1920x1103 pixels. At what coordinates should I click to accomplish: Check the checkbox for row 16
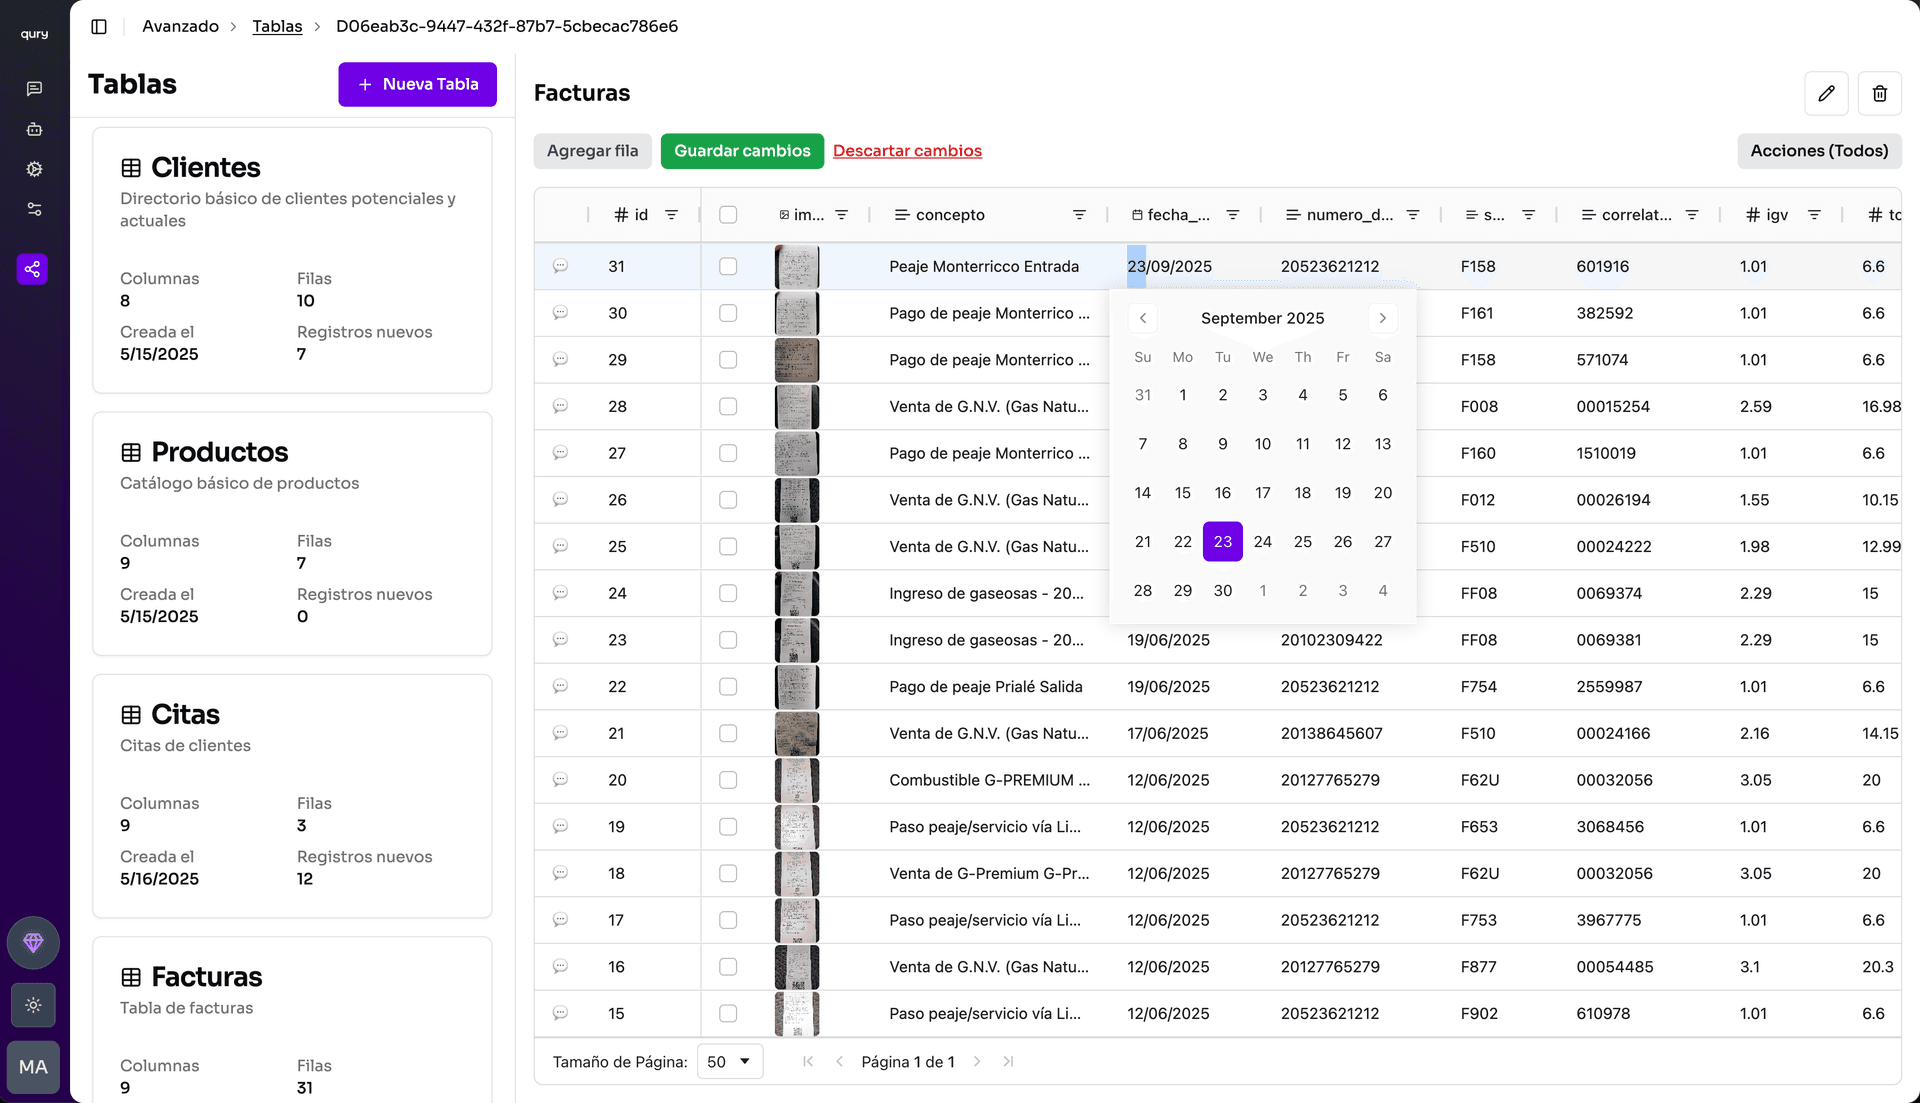pyautogui.click(x=728, y=967)
